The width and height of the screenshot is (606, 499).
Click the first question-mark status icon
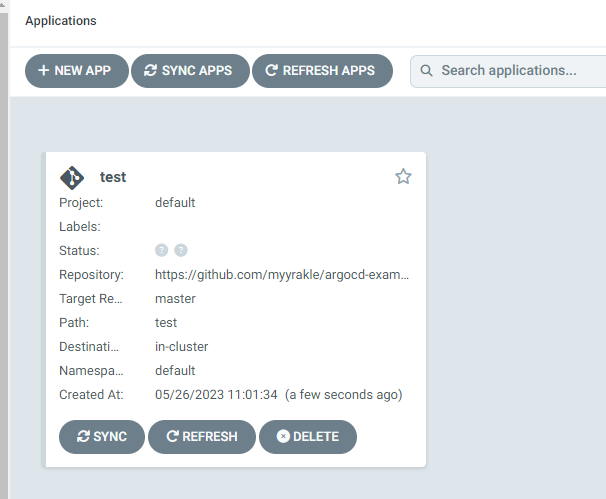pos(161,251)
